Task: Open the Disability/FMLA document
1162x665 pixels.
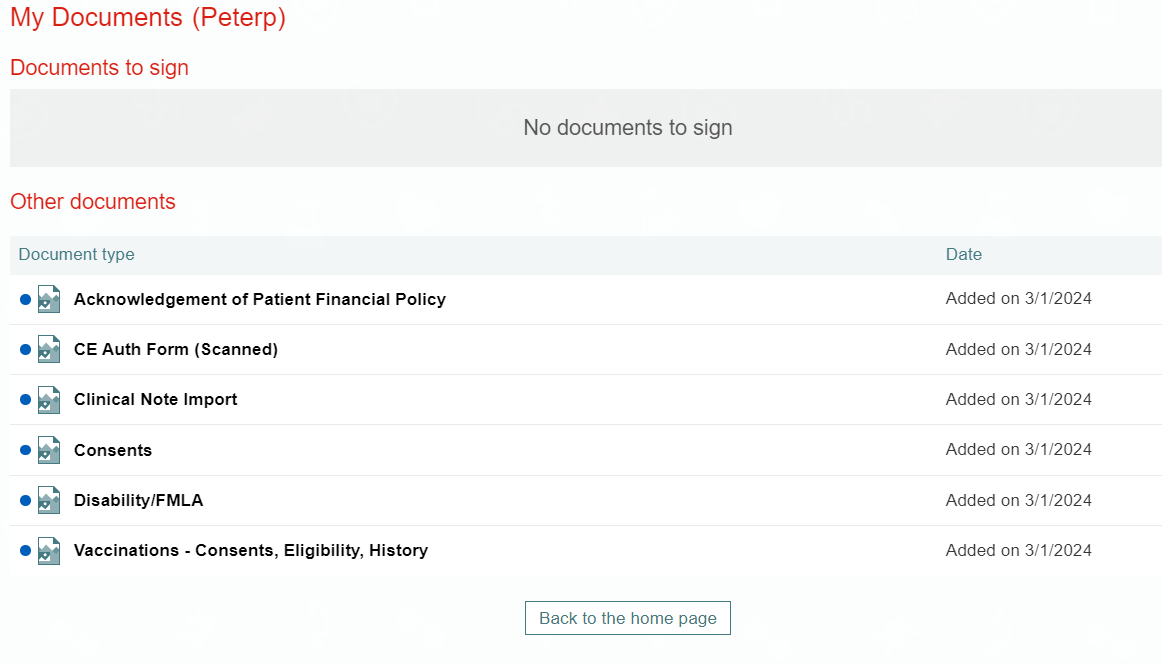Action: 138,500
